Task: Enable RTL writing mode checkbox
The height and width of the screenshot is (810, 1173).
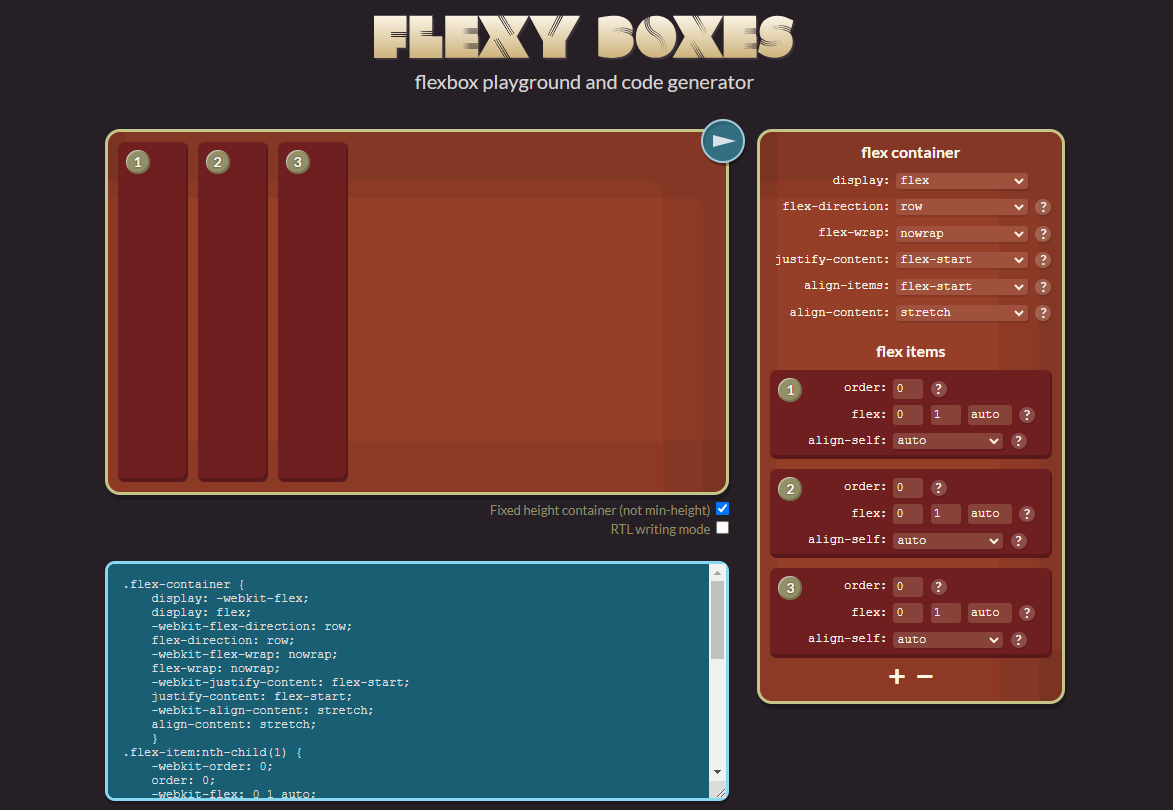Action: (722, 528)
